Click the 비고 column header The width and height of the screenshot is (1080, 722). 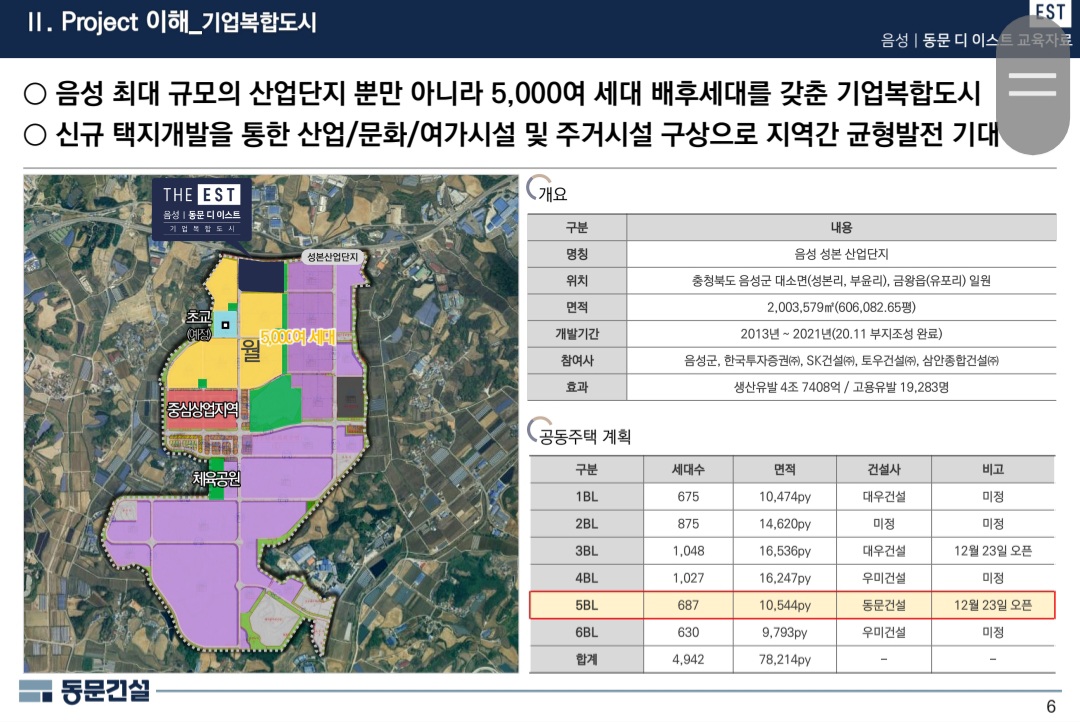[x=993, y=470]
